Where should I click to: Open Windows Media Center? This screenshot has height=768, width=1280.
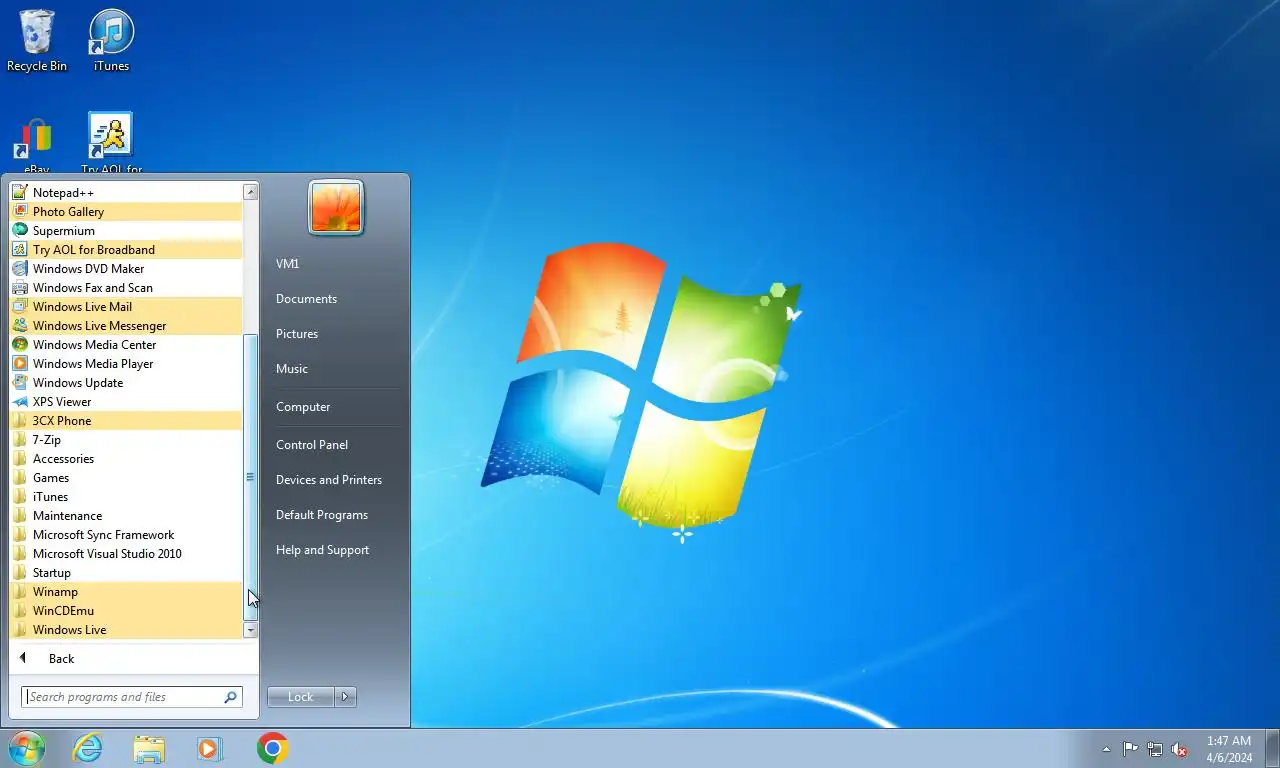pos(126,344)
